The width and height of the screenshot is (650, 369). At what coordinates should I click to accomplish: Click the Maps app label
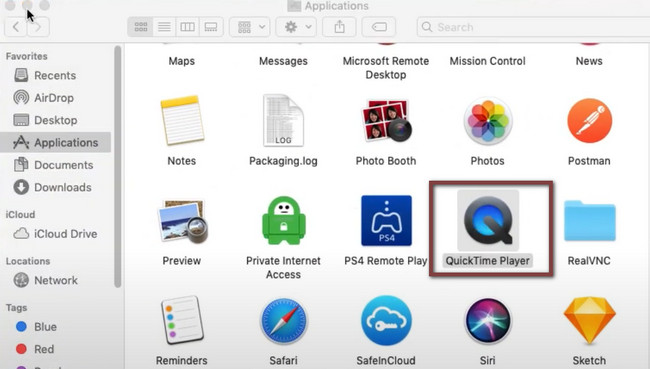(x=182, y=61)
